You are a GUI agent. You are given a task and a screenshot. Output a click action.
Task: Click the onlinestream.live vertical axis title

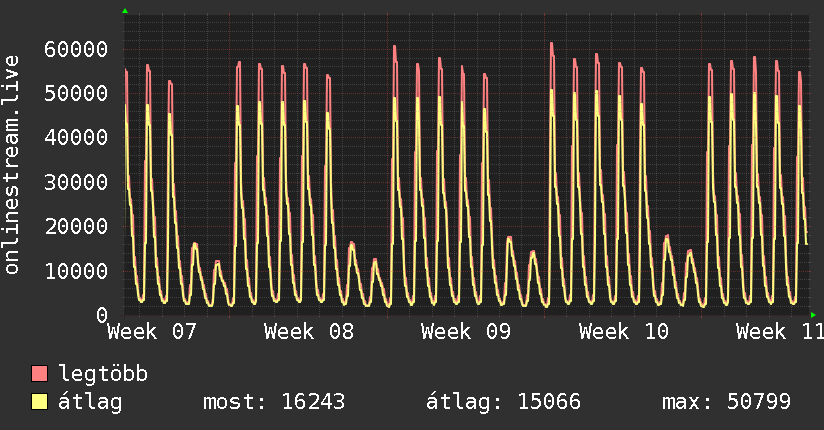pos(11,165)
